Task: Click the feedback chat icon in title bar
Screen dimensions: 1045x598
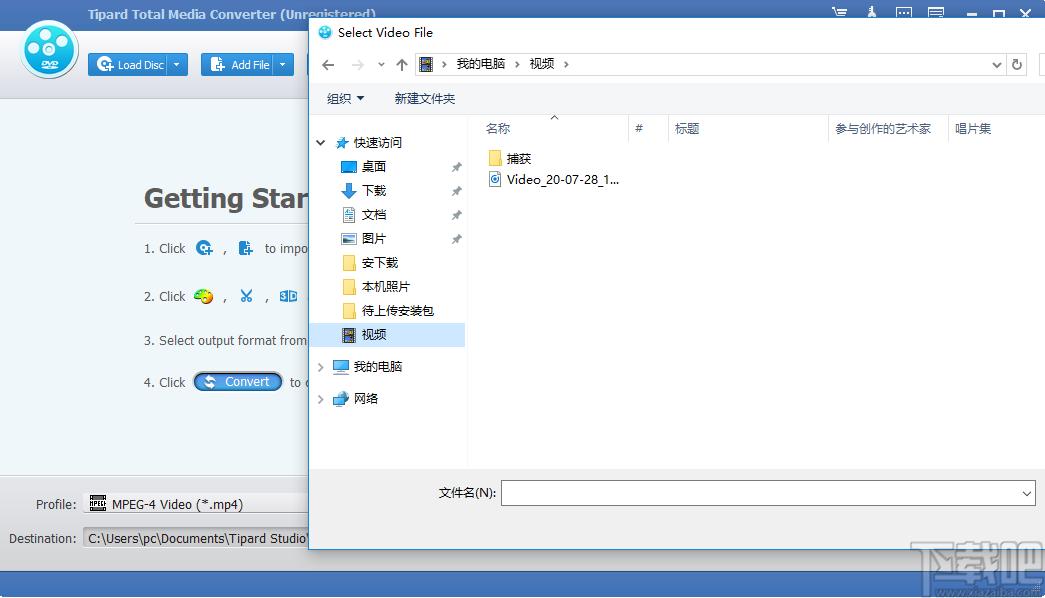Action: click(x=904, y=13)
